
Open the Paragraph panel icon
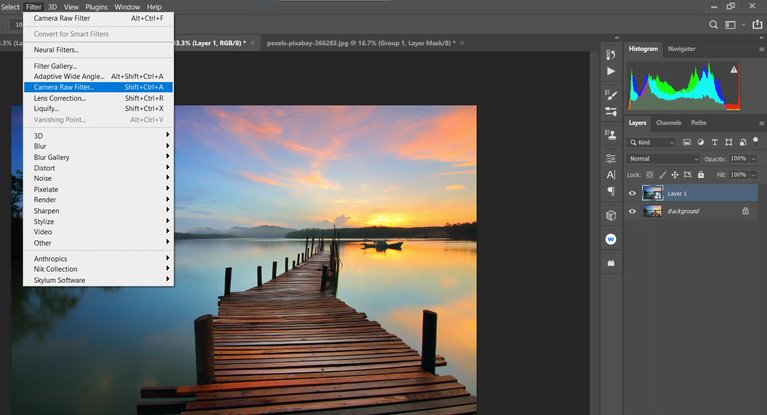[611, 191]
